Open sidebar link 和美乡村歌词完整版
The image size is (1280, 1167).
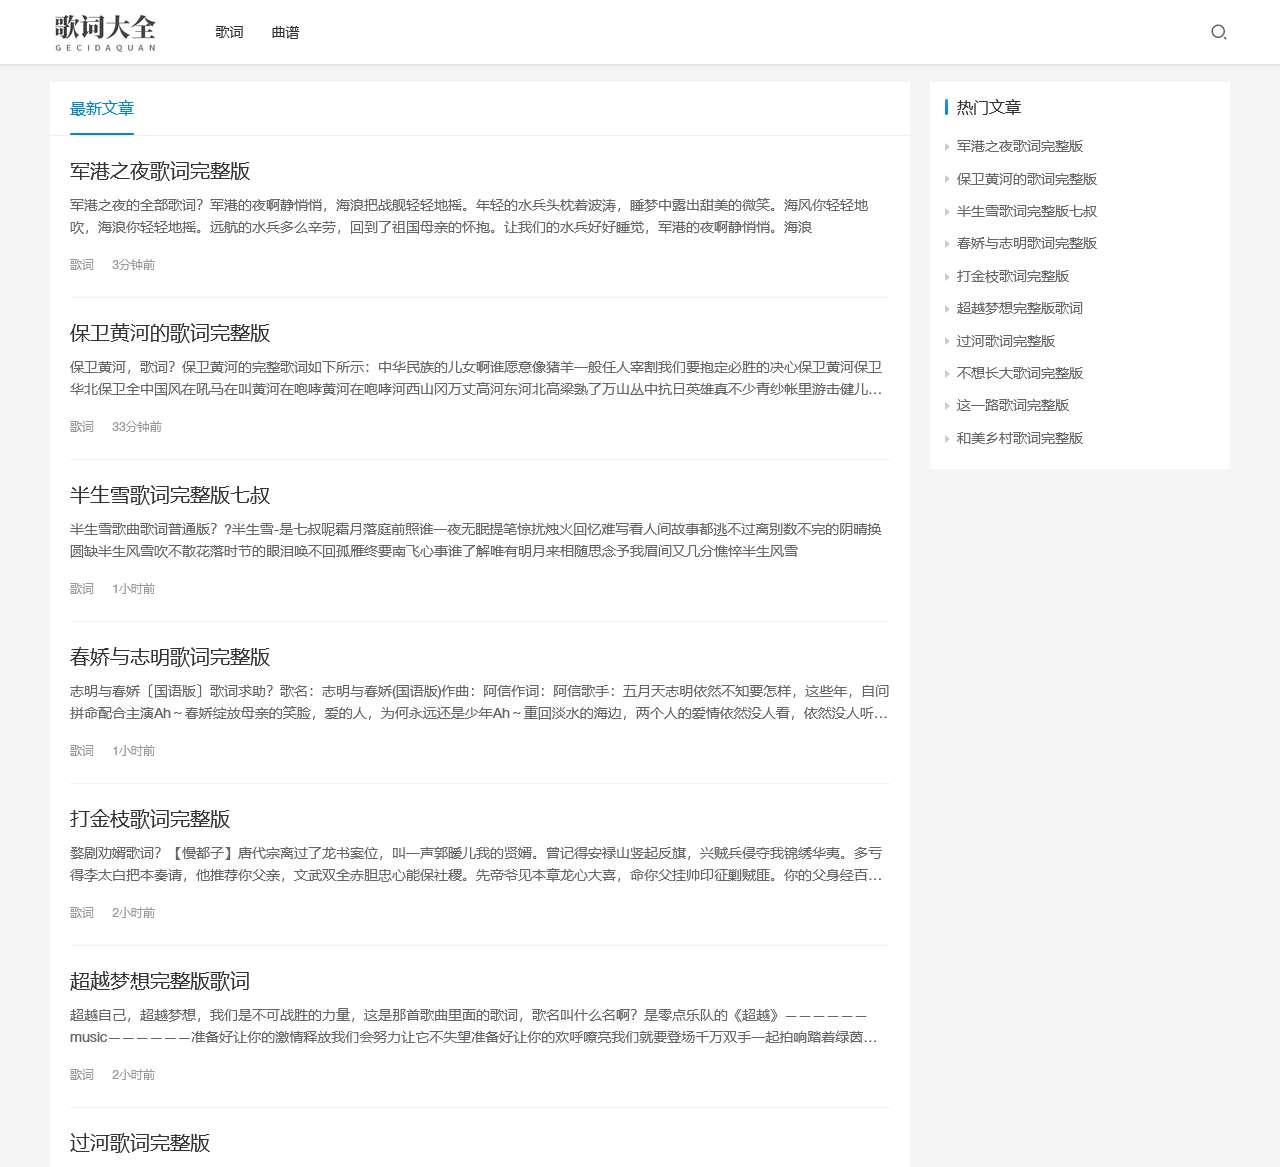click(1020, 438)
